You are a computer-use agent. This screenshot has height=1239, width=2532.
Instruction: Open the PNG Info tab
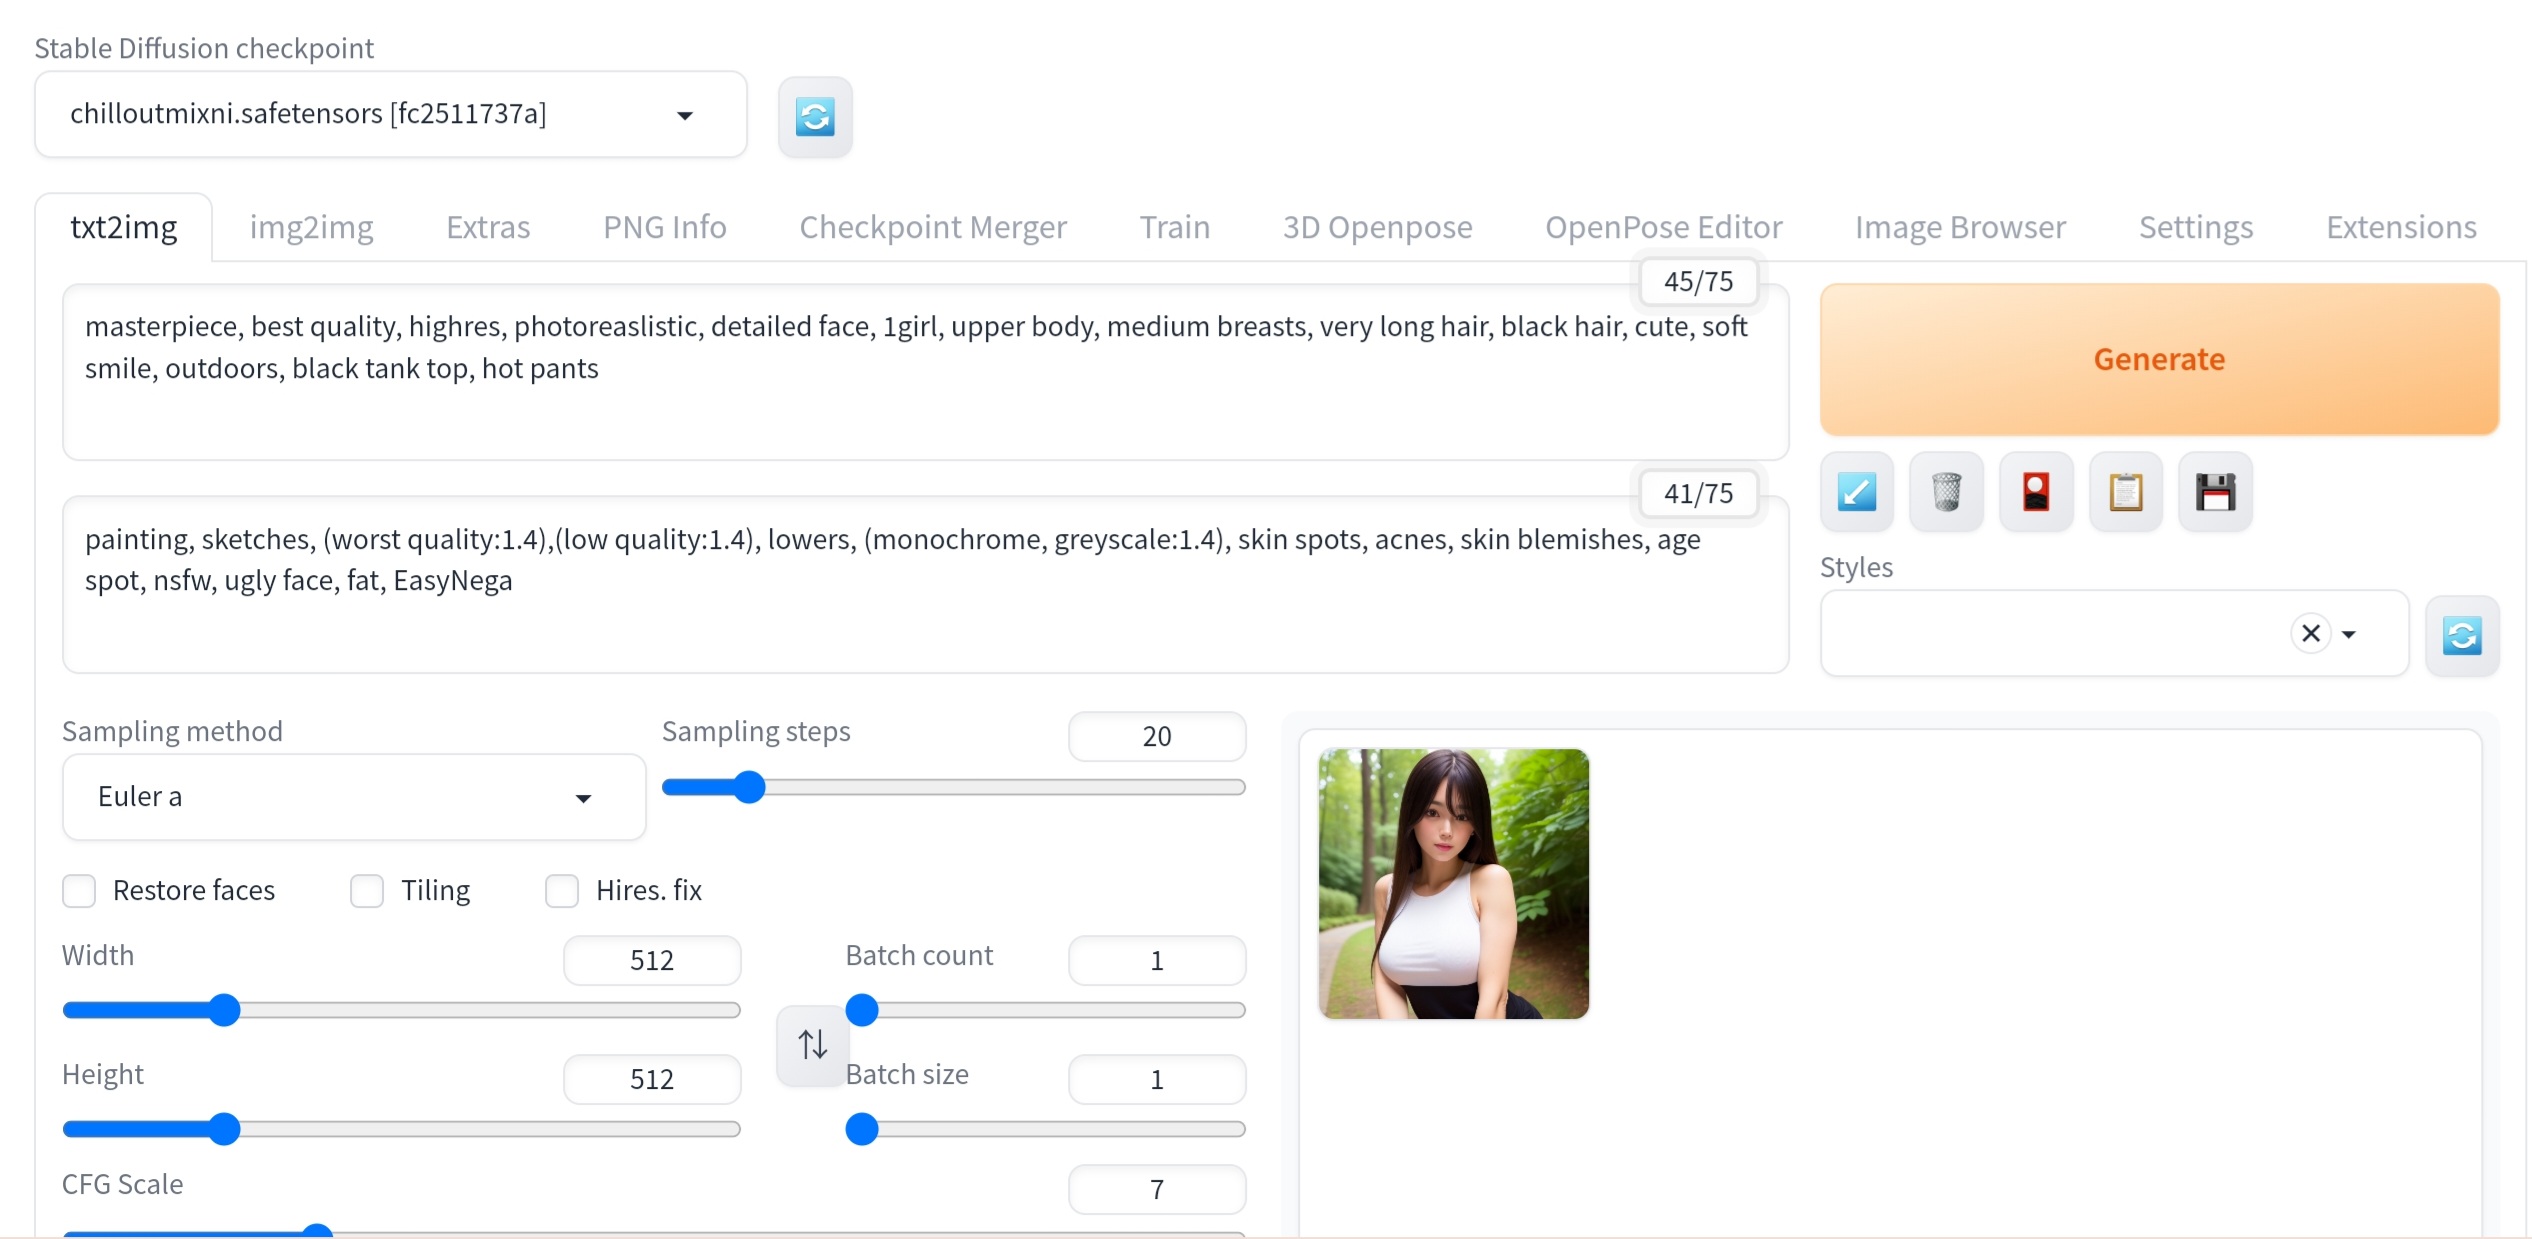[x=664, y=227]
